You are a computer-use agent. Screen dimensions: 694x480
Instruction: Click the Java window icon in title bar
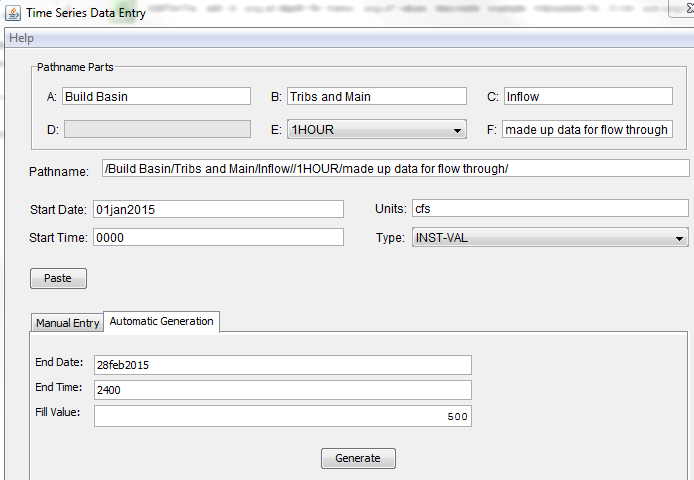(x=13, y=13)
